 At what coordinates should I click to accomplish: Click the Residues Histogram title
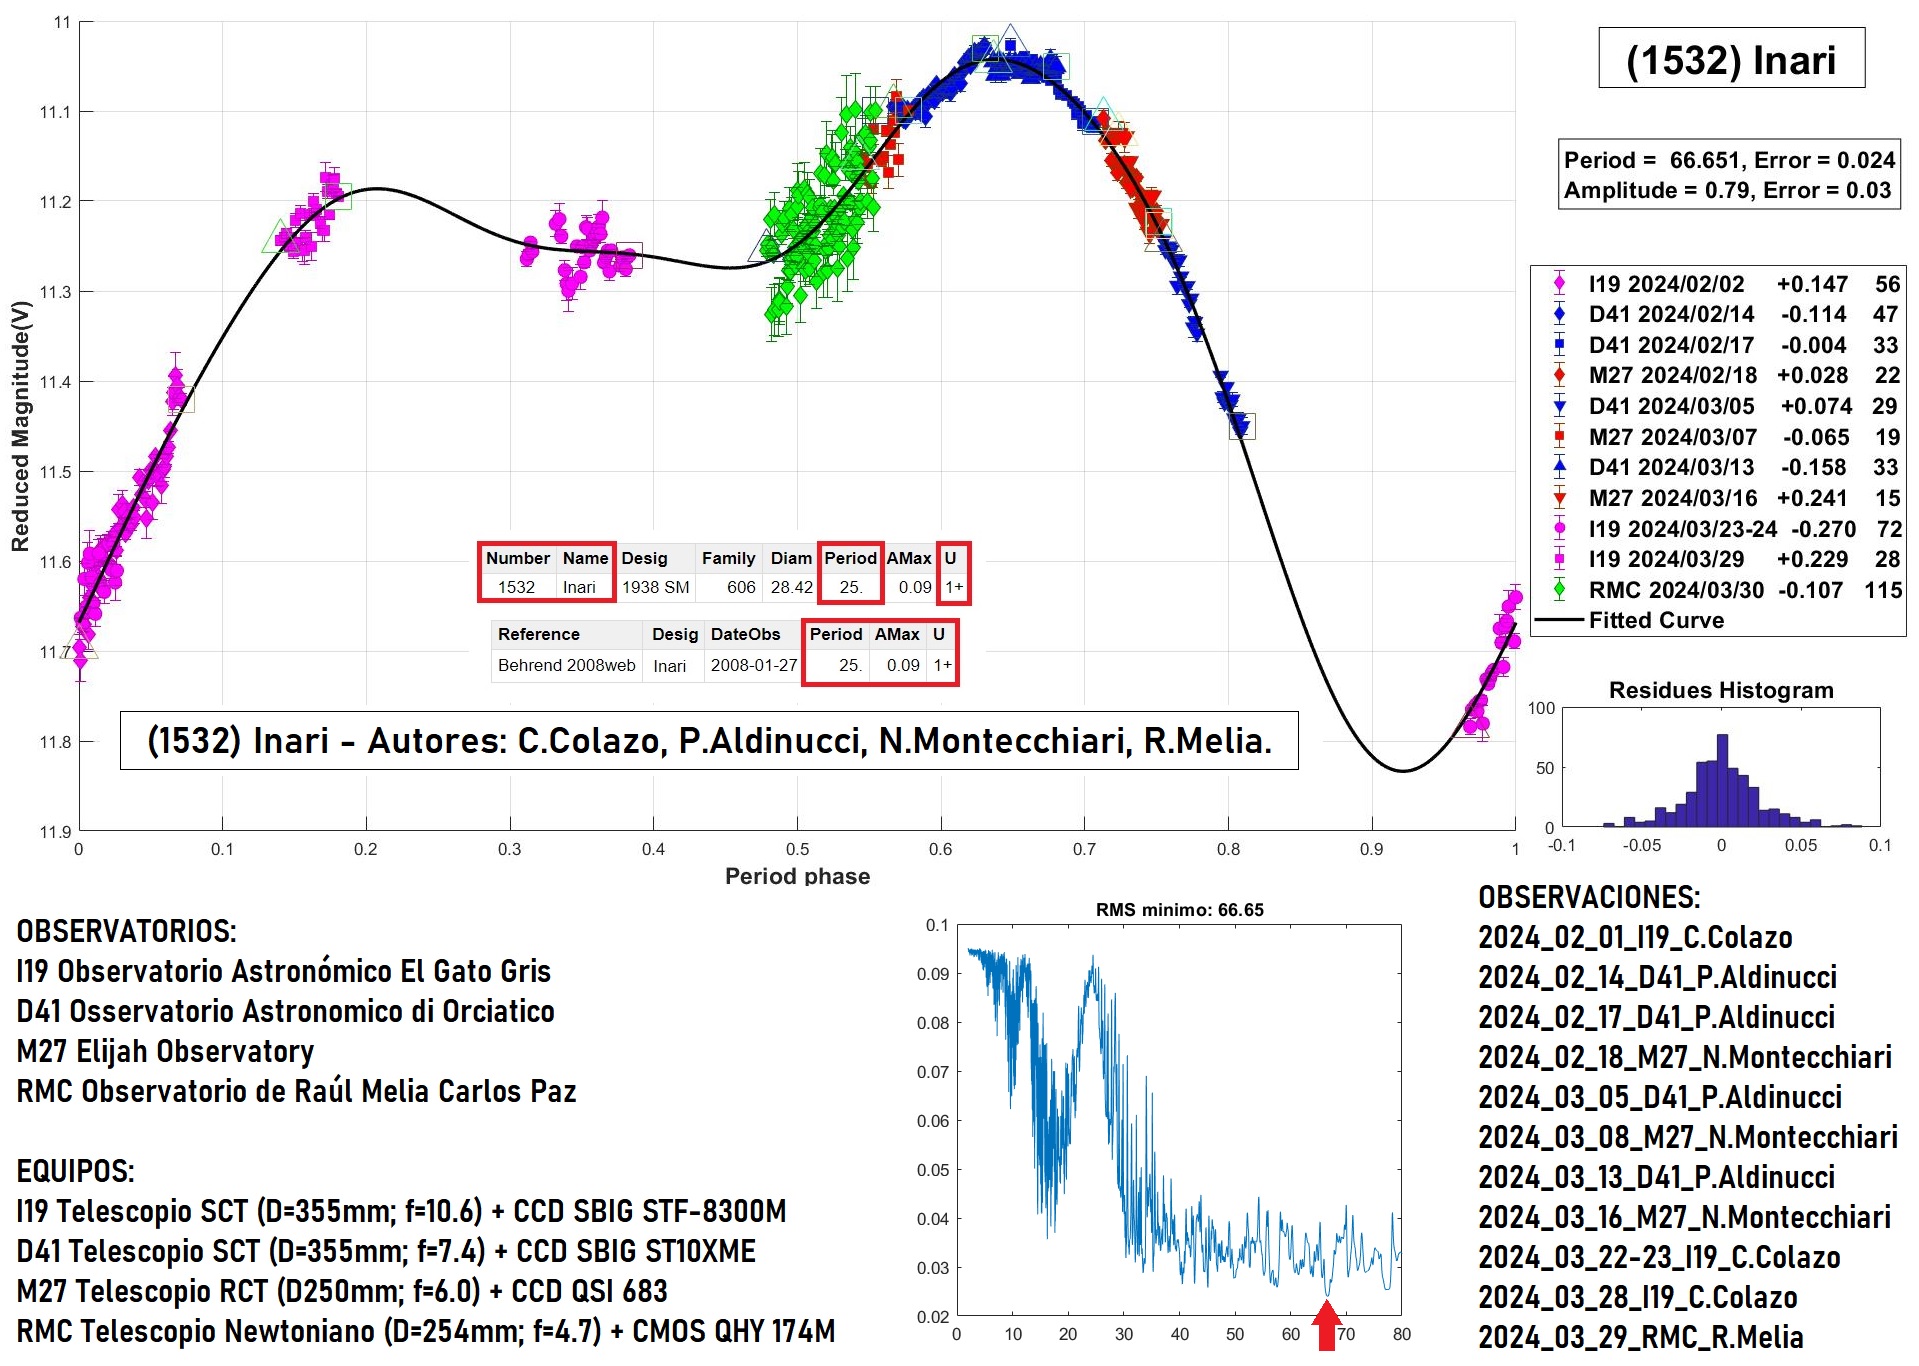1721,690
